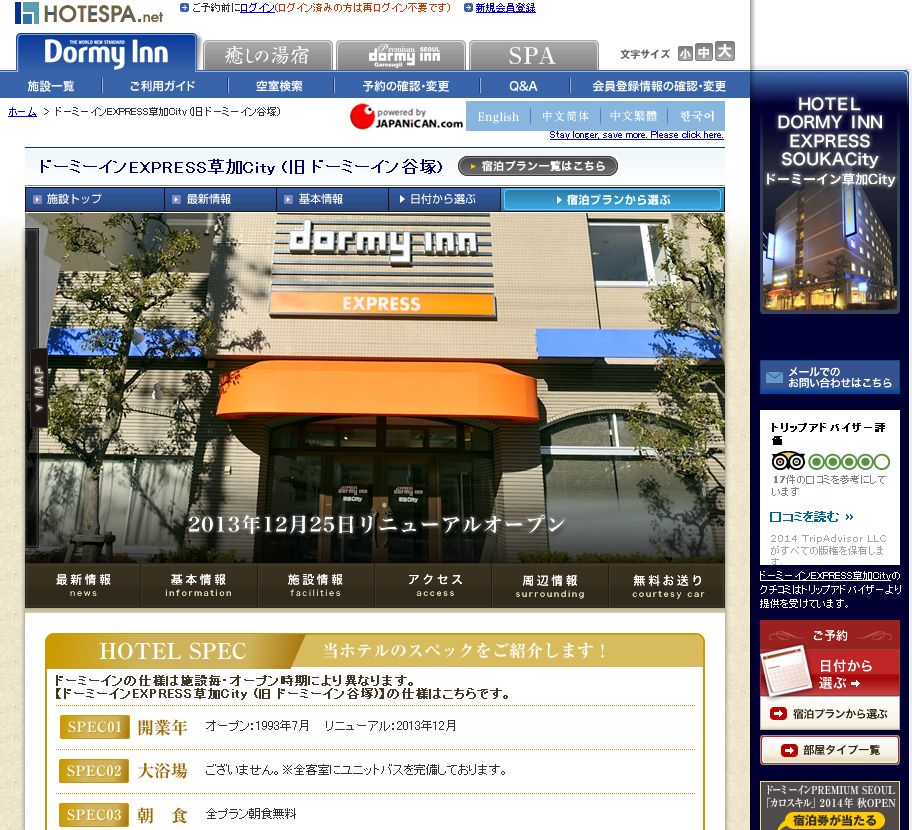Open 空室検索 in the navigation bar
Image resolution: width=912 pixels, height=830 pixels.
(x=279, y=86)
